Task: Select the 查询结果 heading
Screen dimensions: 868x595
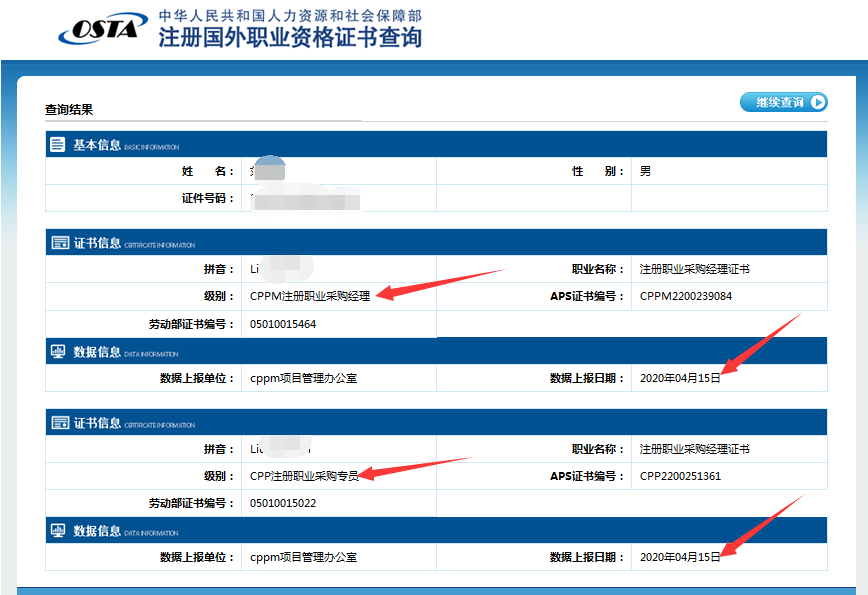Action: [x=68, y=110]
